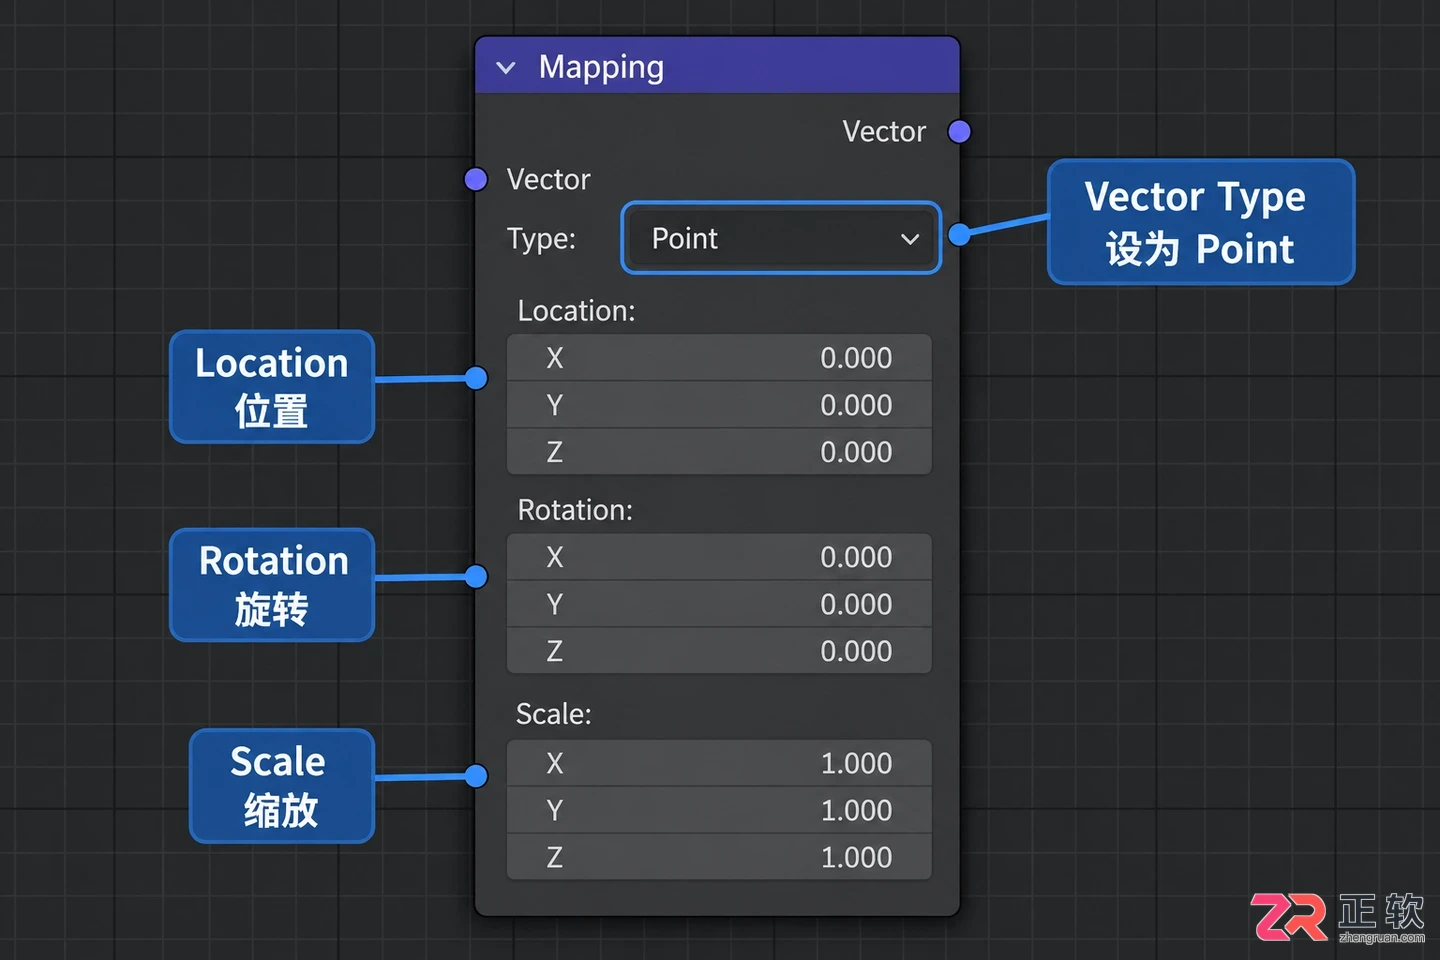The height and width of the screenshot is (960, 1440).
Task: Collapse the Mapping node with header chevron
Action: click(506, 68)
